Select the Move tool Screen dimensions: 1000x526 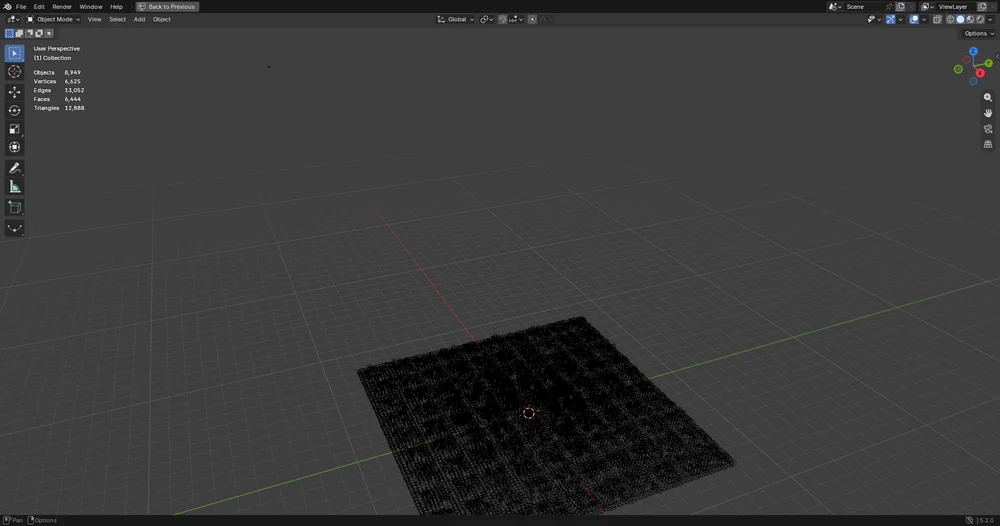click(x=15, y=92)
